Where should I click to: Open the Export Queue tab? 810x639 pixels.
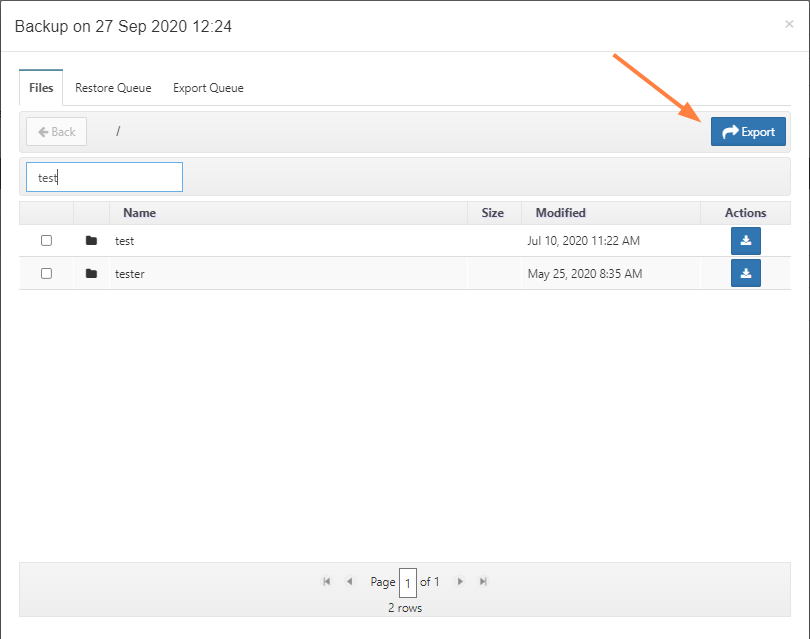[x=208, y=88]
